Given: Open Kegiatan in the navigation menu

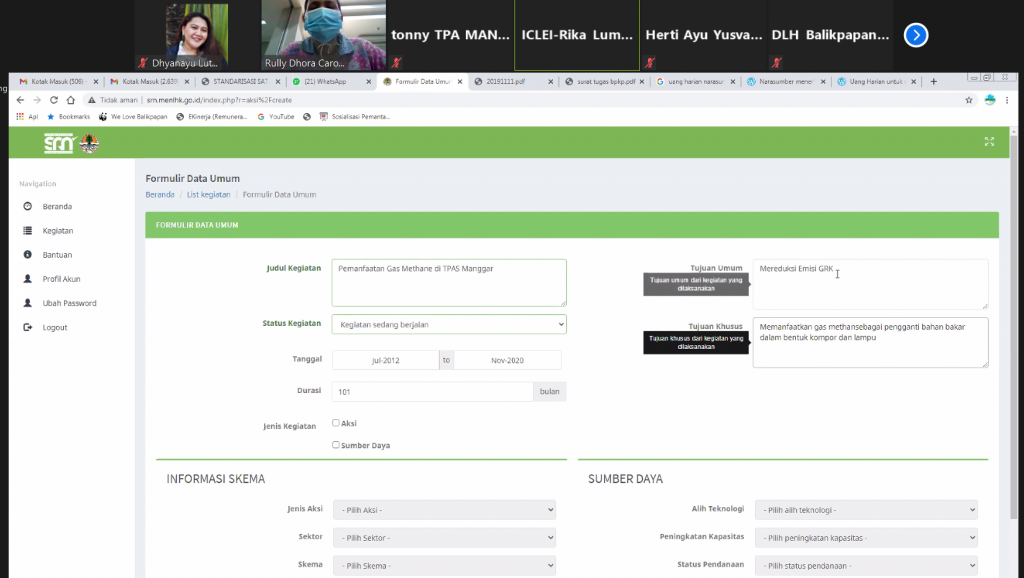Looking at the screenshot, I should click(57, 231).
